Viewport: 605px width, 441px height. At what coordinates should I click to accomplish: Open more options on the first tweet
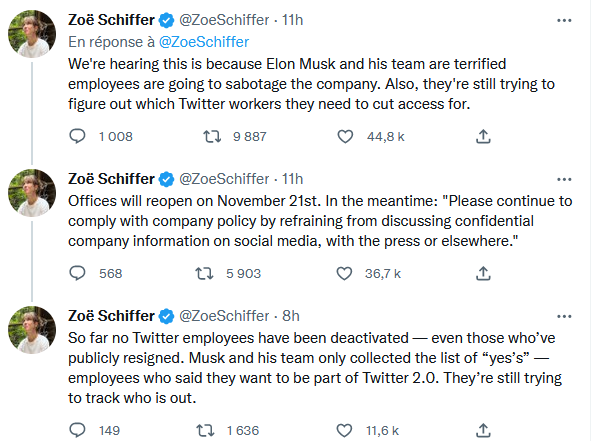tap(564, 20)
